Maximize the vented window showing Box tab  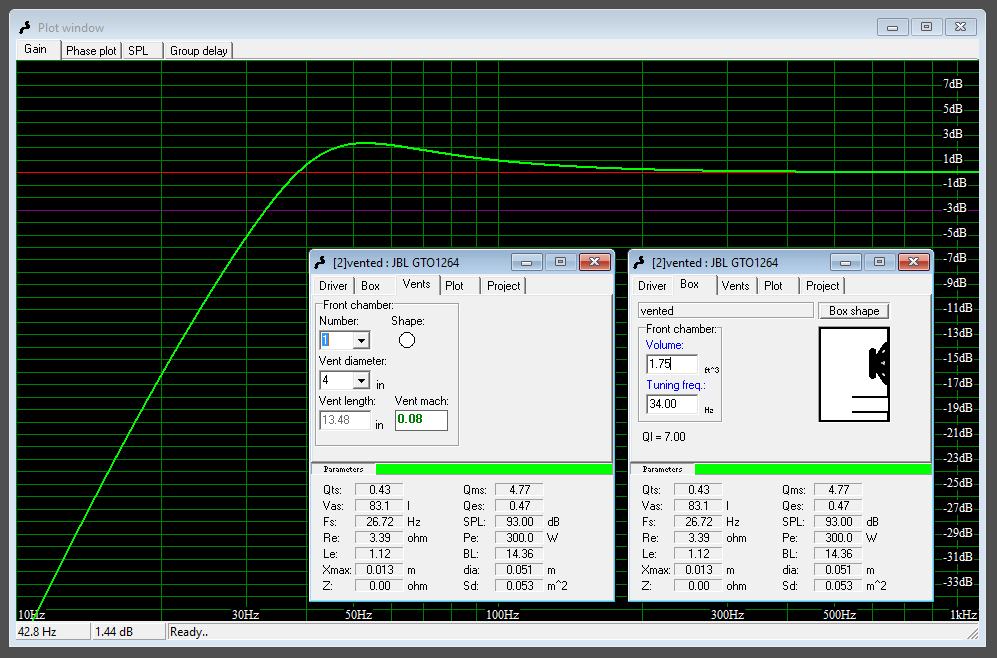coord(879,262)
